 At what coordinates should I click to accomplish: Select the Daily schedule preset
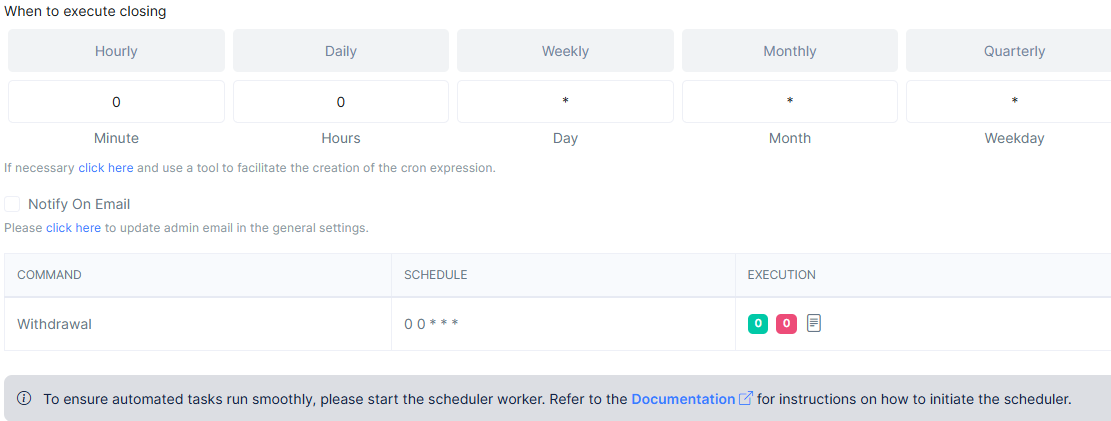(x=341, y=51)
